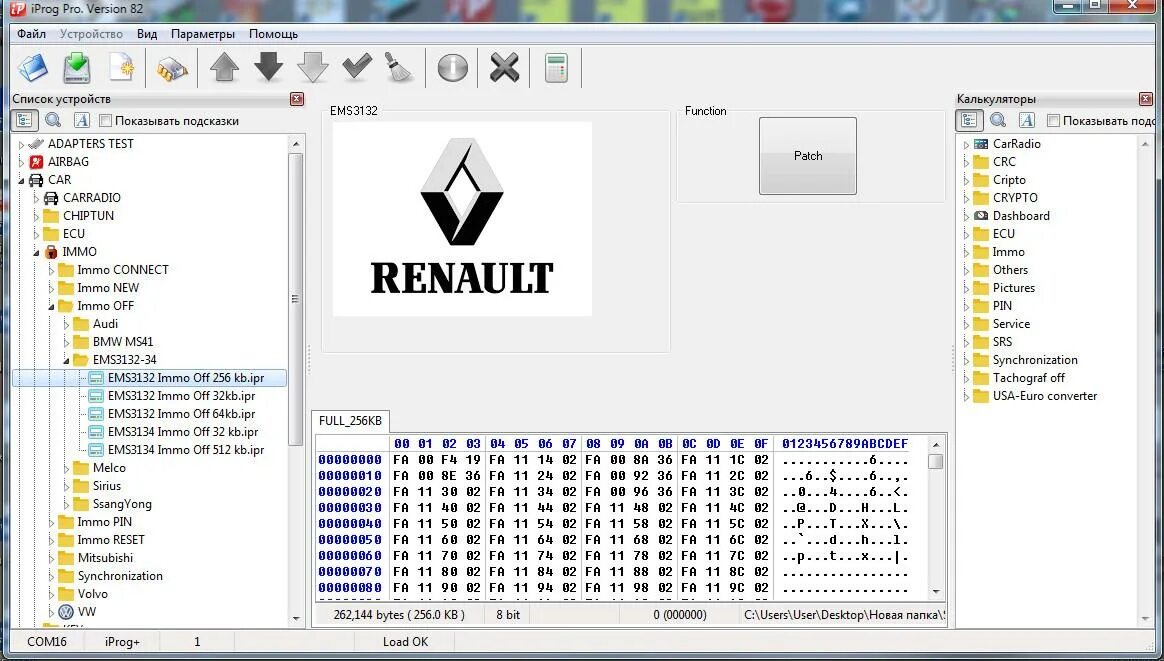Viewport: 1164px width, 661px height.
Task: Click the chip programmer toolbar icon
Action: coord(171,69)
